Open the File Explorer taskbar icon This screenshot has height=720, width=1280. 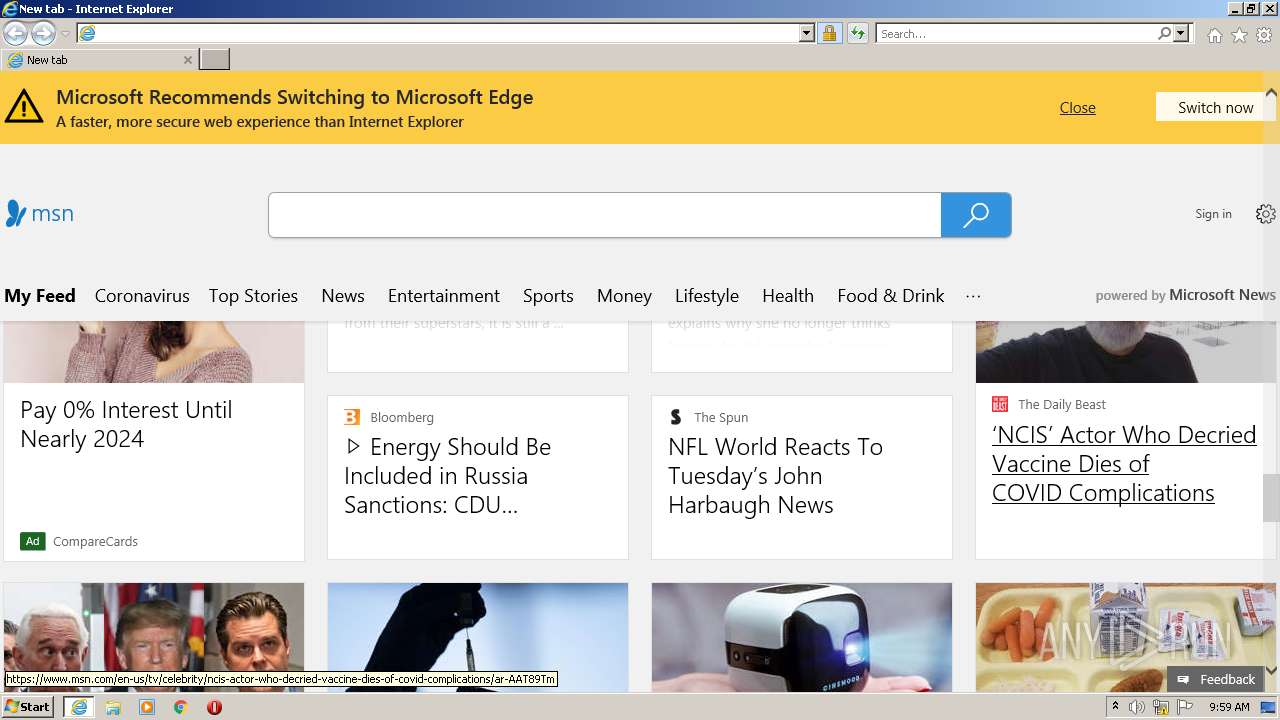point(113,707)
